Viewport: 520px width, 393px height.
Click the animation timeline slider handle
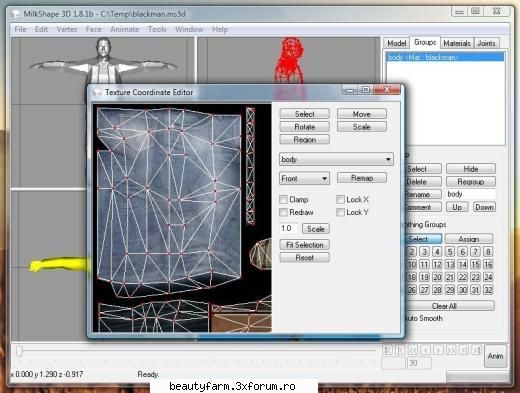point(19,351)
